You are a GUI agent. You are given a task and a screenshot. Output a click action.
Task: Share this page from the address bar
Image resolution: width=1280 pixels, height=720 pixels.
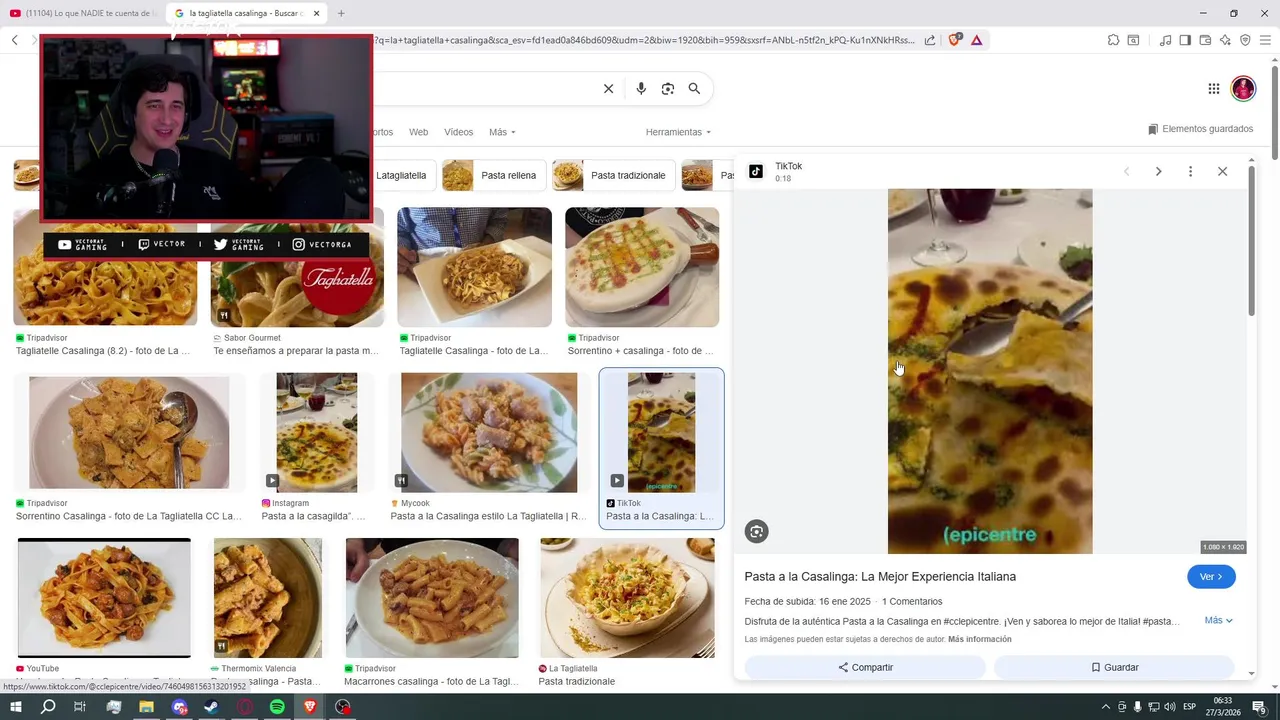click(x=930, y=40)
